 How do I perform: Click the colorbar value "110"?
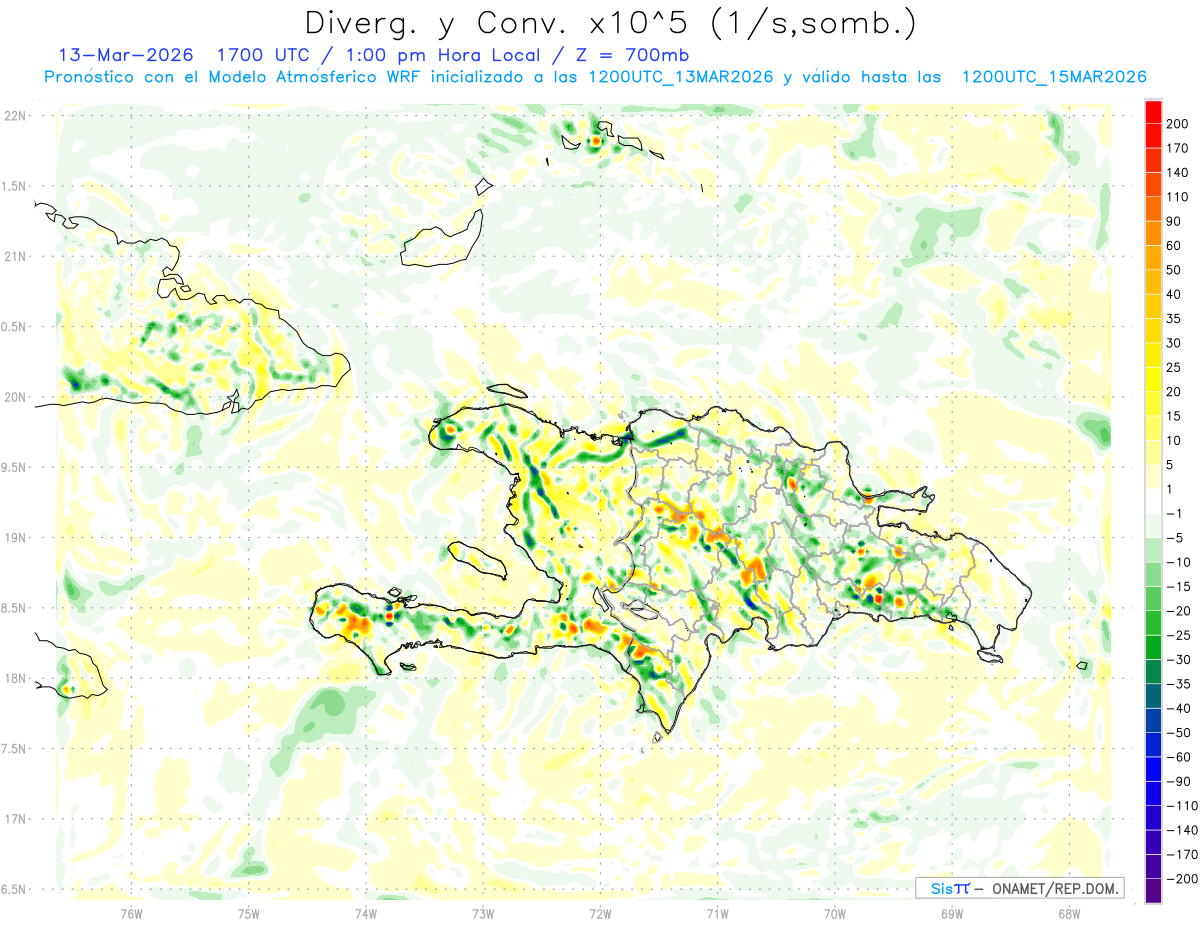point(1177,197)
